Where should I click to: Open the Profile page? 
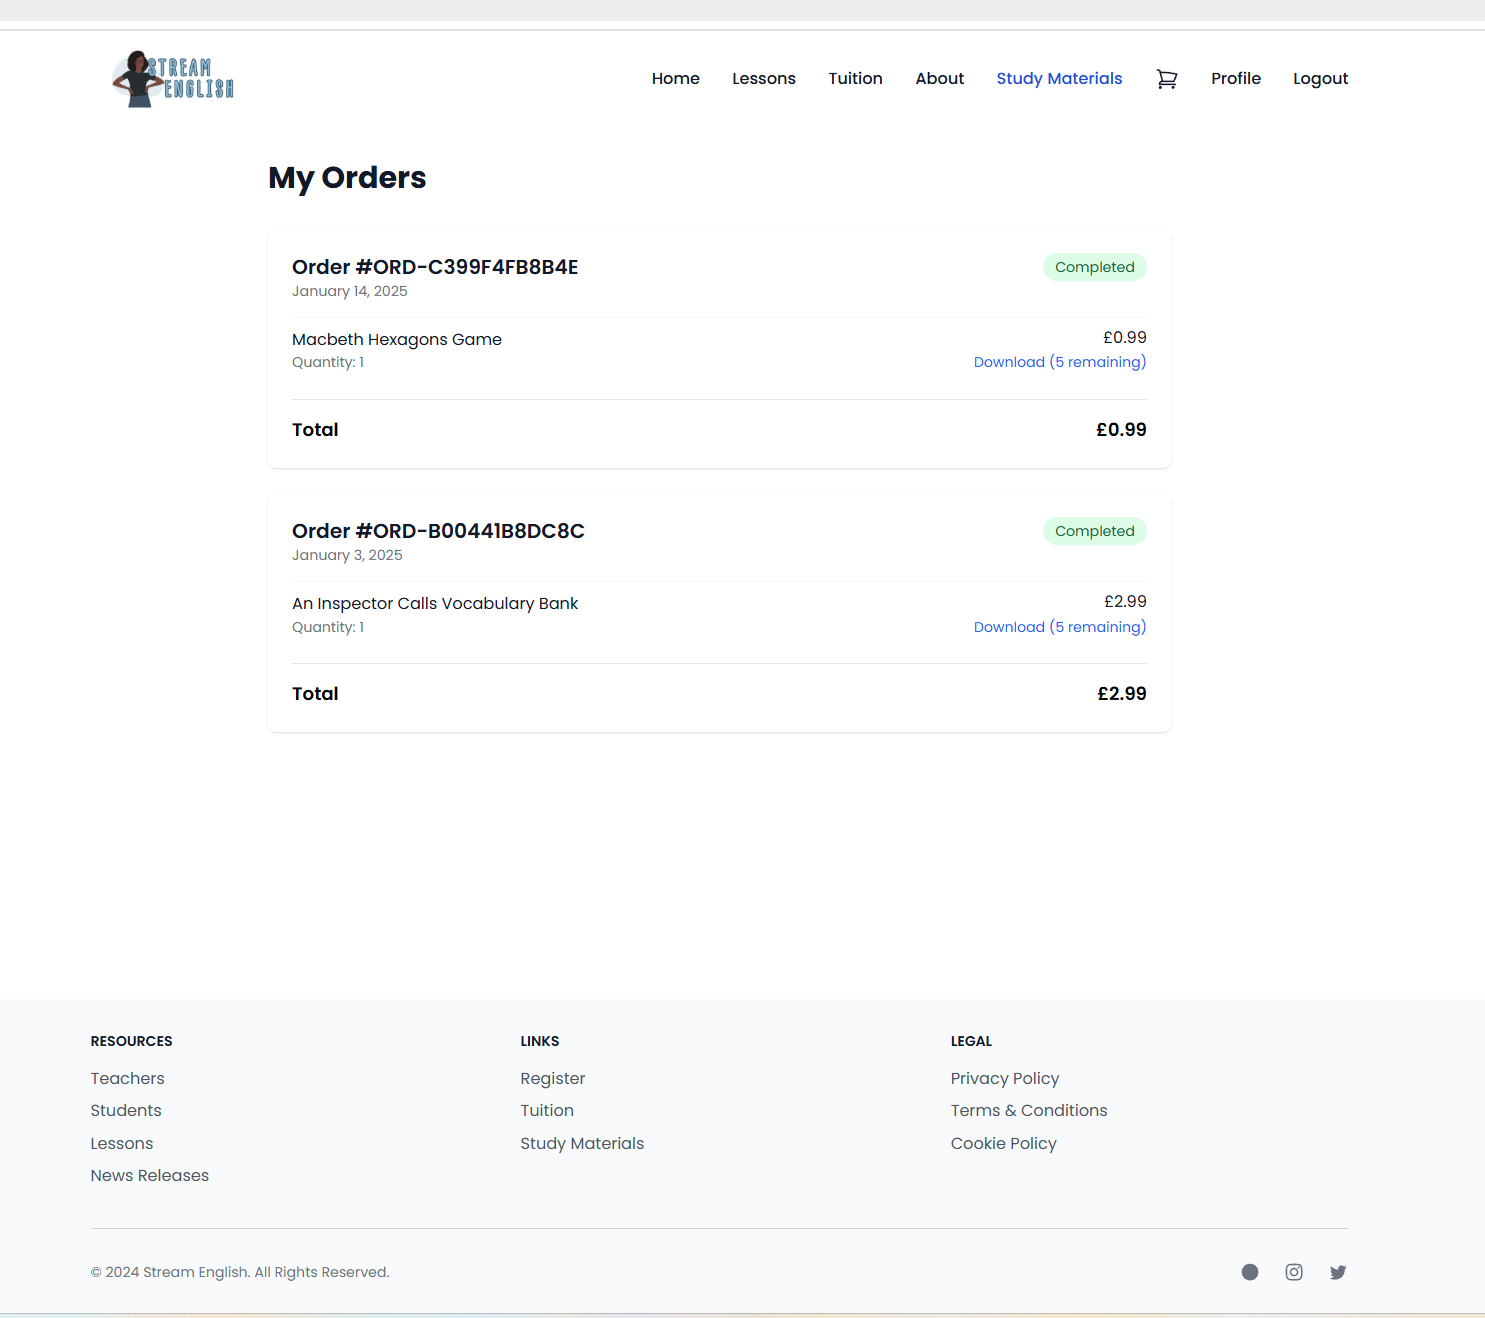point(1235,79)
